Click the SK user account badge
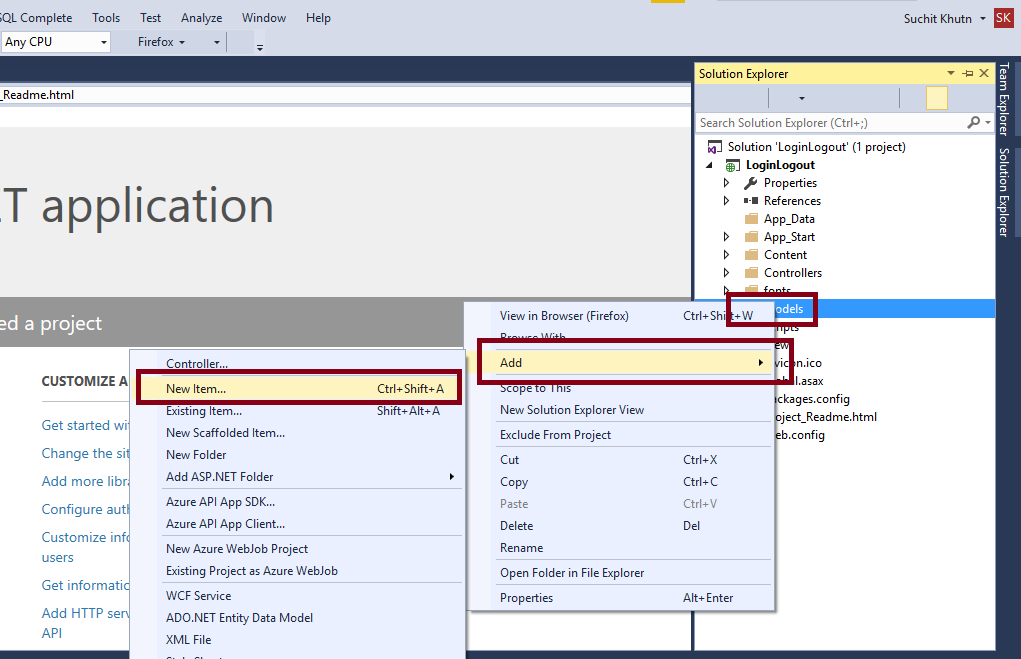The image size is (1021, 659). pos(1003,18)
